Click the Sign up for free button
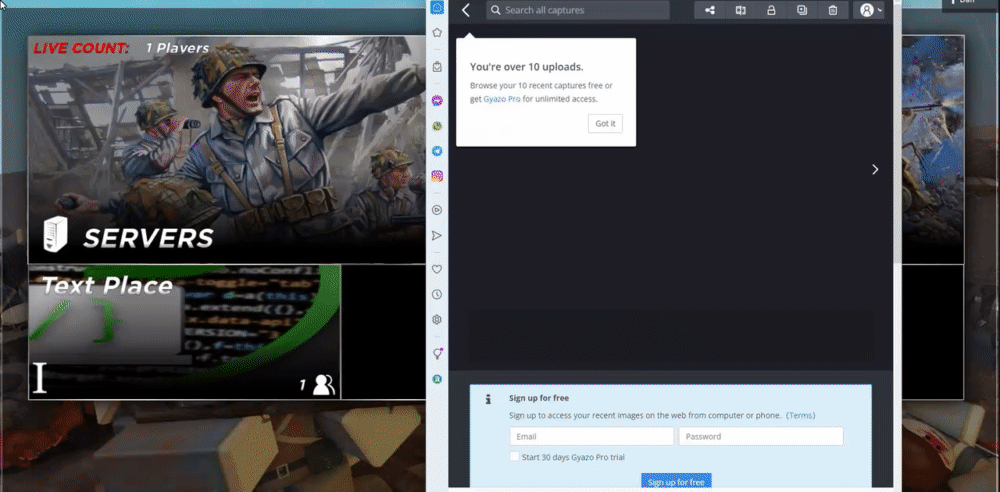Screen dimensions: 1000x492 [x=676, y=482]
